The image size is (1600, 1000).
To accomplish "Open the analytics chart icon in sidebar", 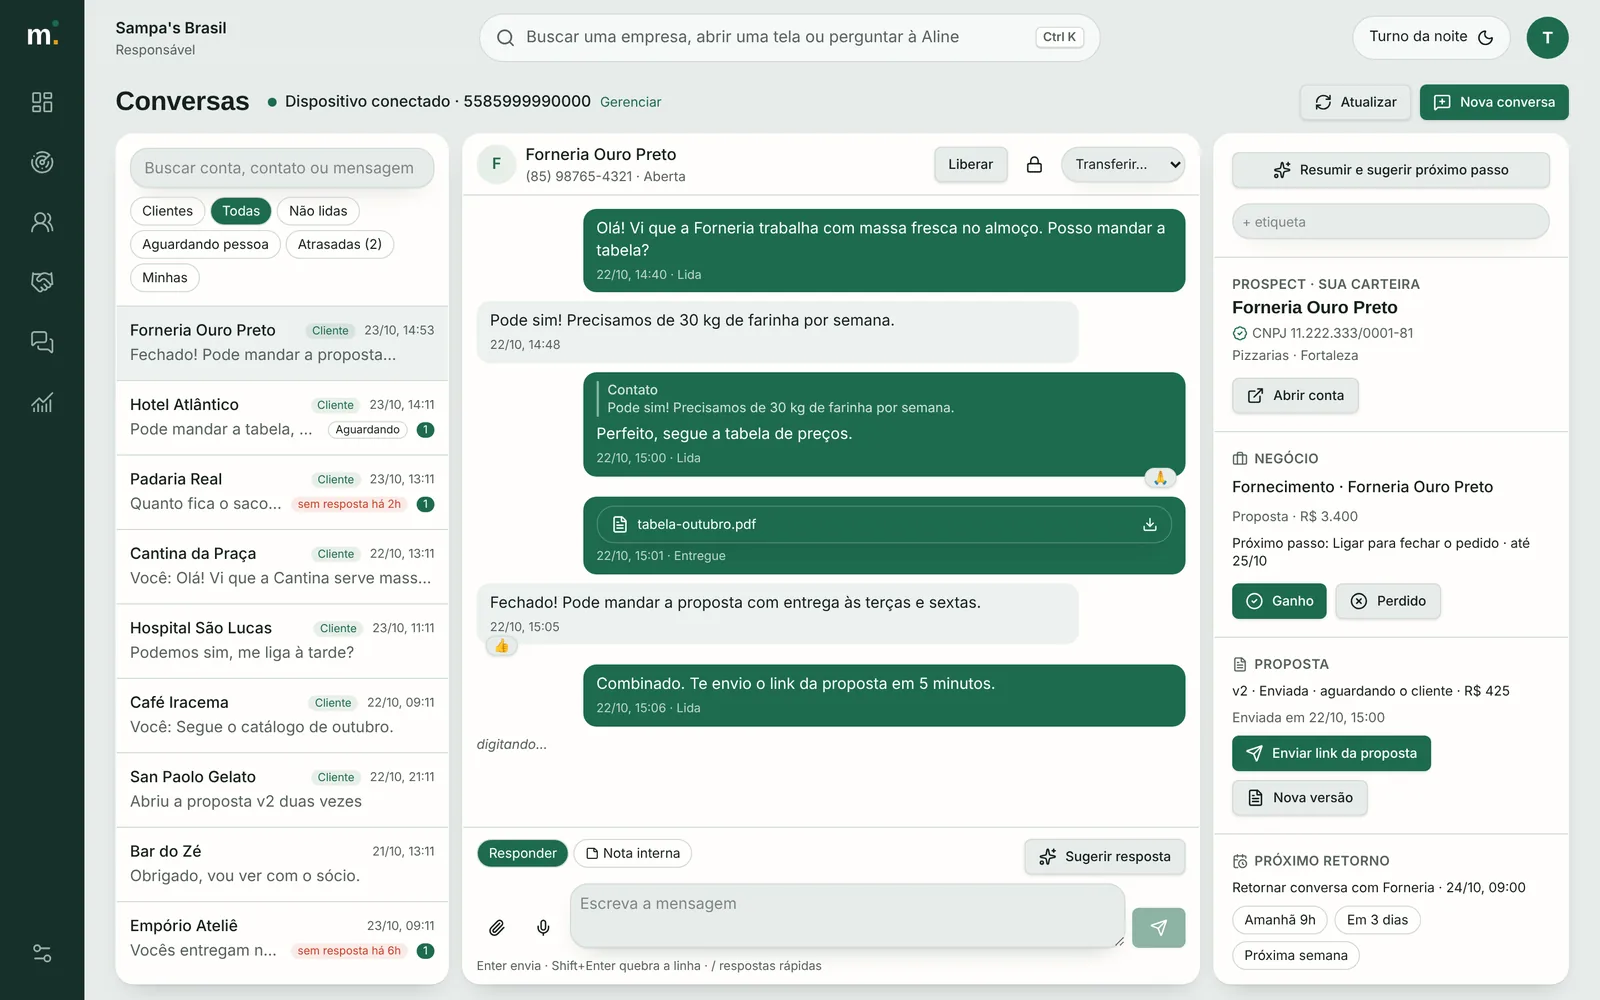I will click(42, 402).
